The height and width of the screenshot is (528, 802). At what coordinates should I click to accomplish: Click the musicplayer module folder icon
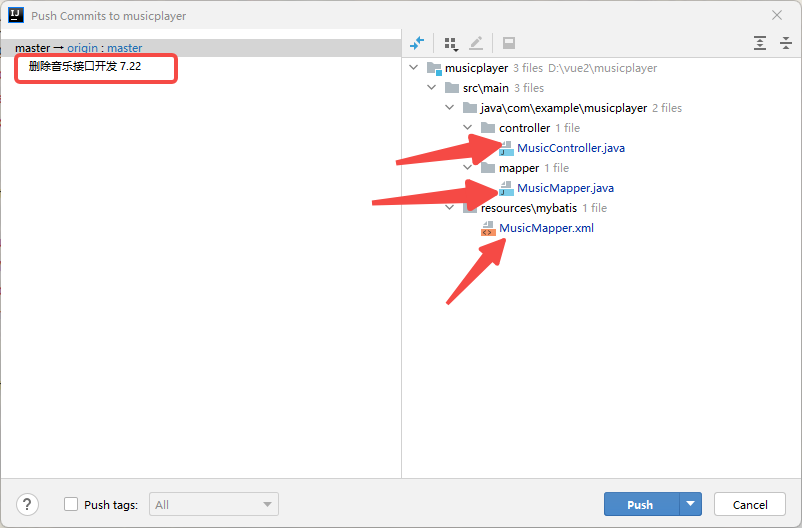(x=434, y=68)
